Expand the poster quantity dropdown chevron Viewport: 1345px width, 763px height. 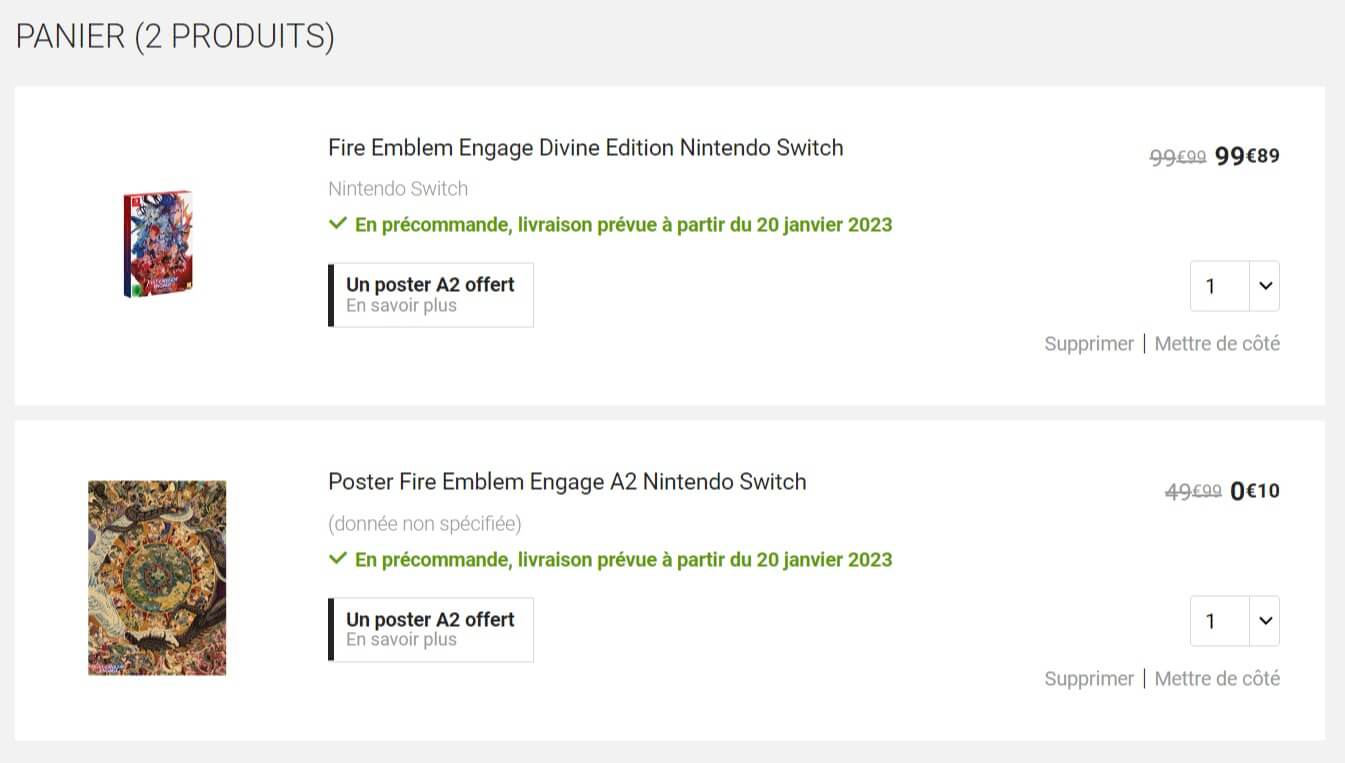1265,621
